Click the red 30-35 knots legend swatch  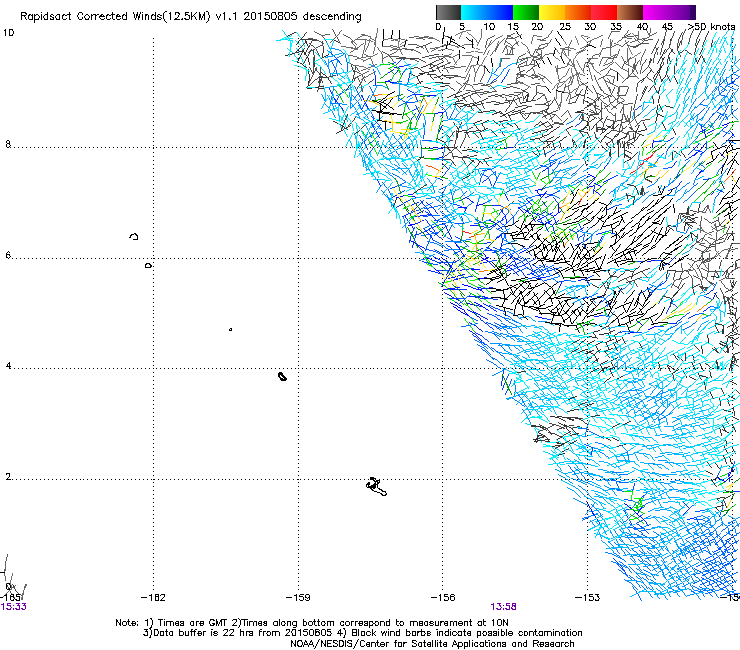click(604, 12)
